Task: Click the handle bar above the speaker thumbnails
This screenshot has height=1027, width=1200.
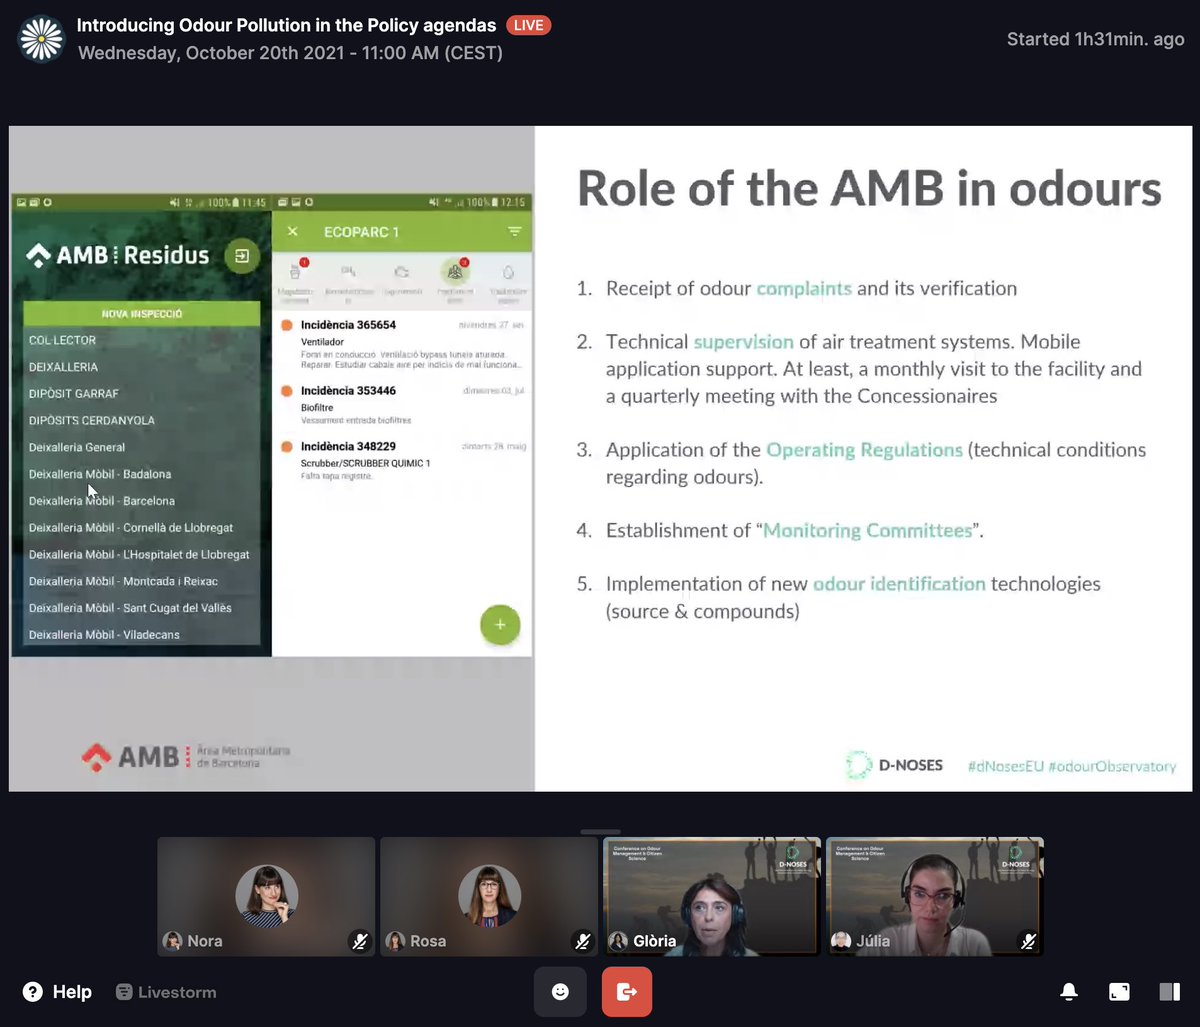Action: tap(600, 831)
